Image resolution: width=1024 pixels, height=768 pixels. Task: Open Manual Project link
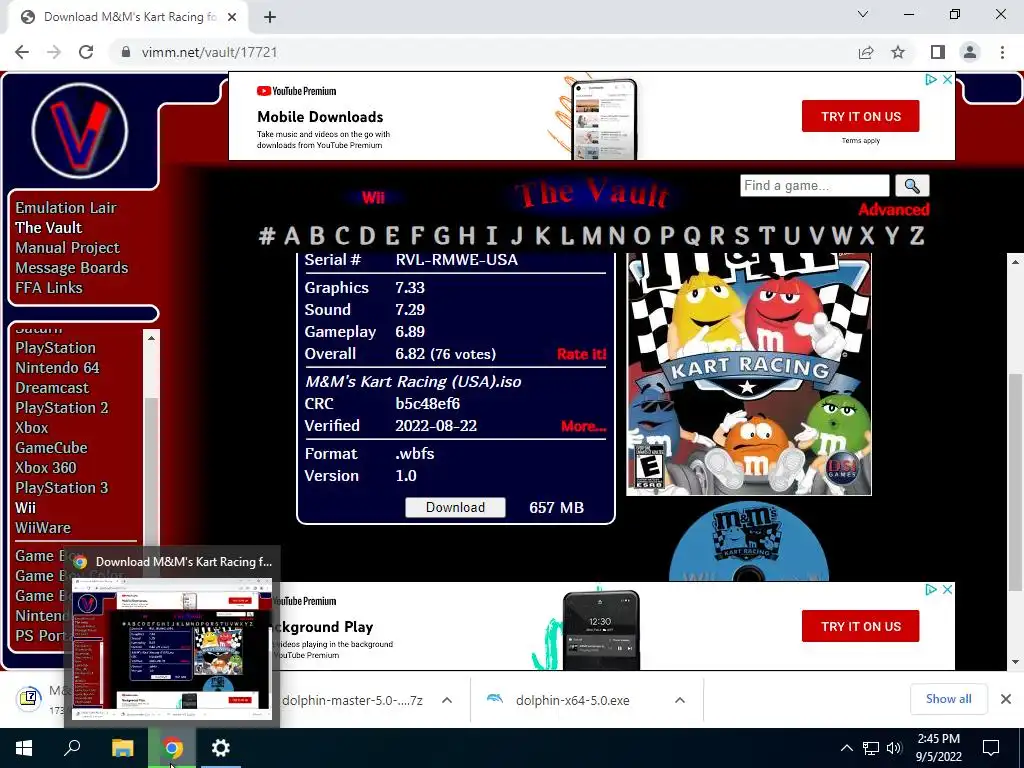point(67,248)
